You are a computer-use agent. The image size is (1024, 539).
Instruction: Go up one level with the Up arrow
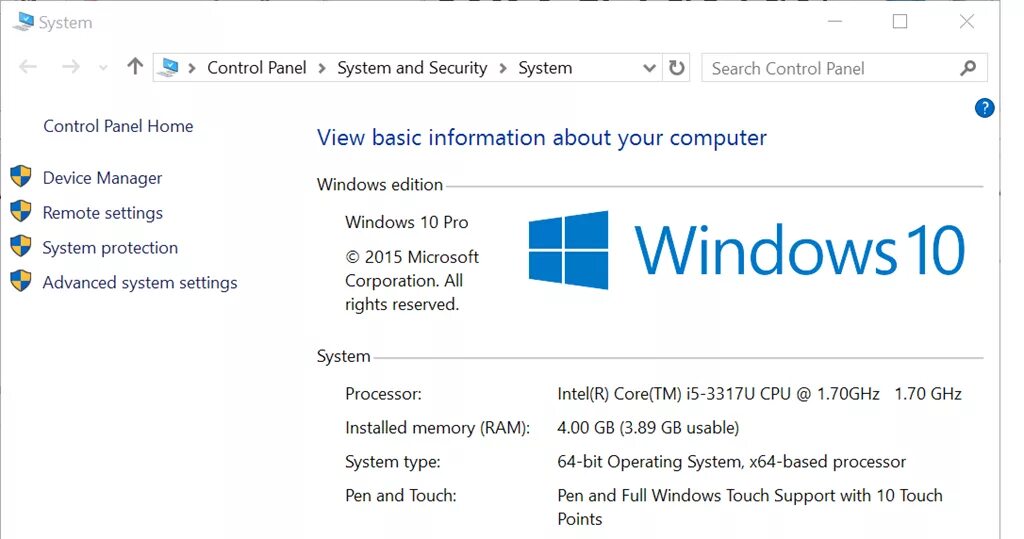pos(135,67)
